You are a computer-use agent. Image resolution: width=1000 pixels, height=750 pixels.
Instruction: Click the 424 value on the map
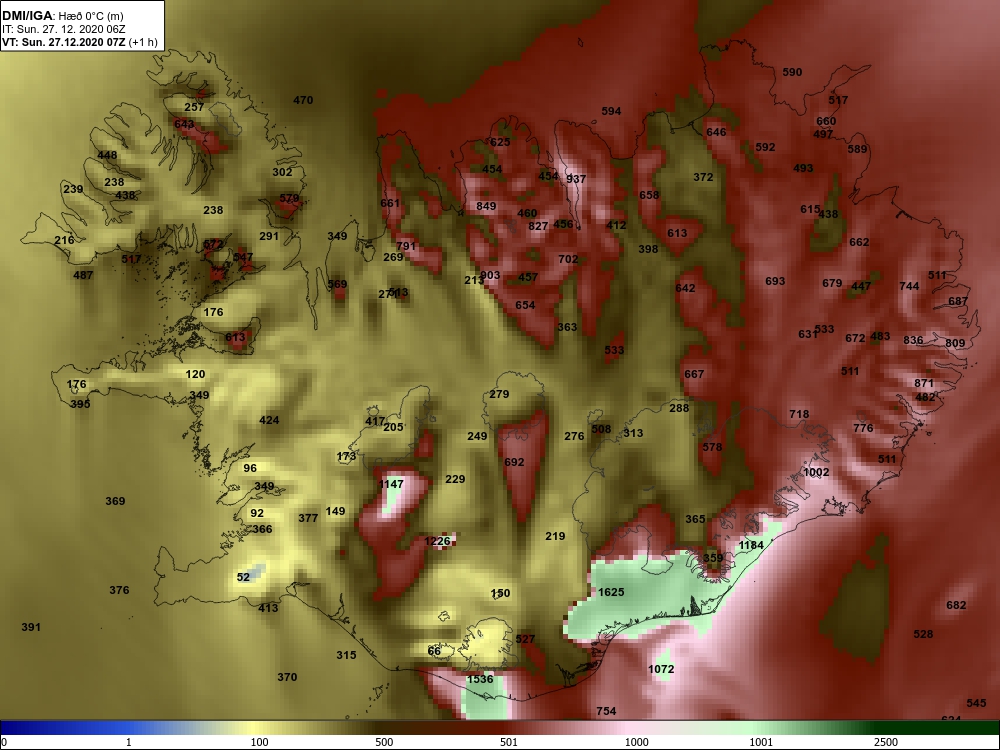coord(269,420)
